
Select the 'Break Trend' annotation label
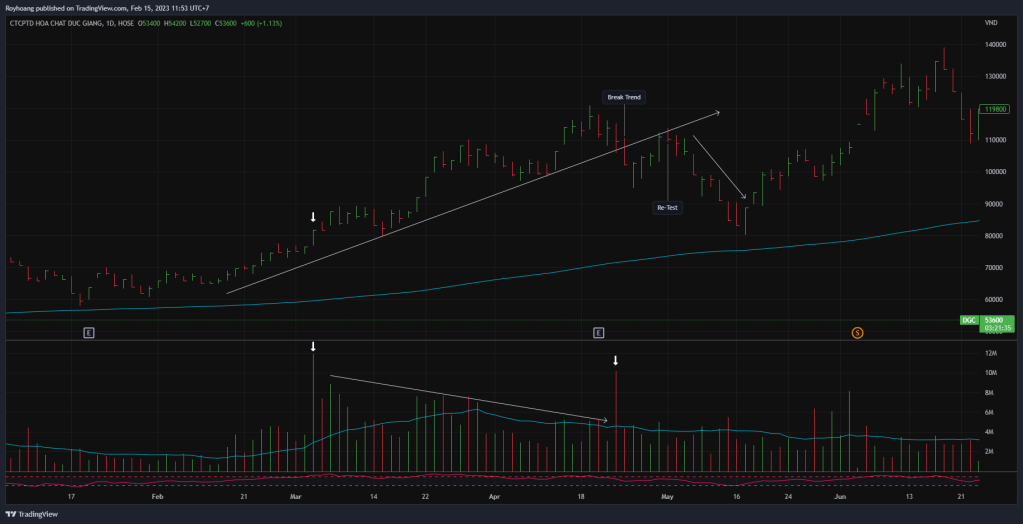pos(624,97)
